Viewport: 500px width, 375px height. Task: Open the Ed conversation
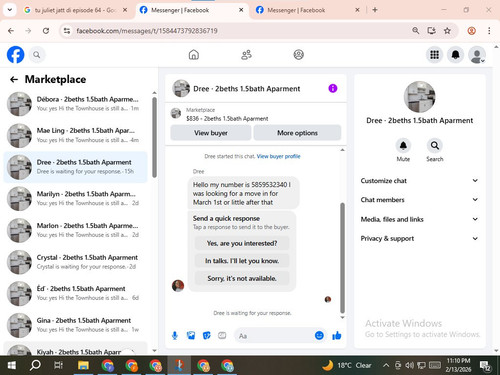point(75,293)
